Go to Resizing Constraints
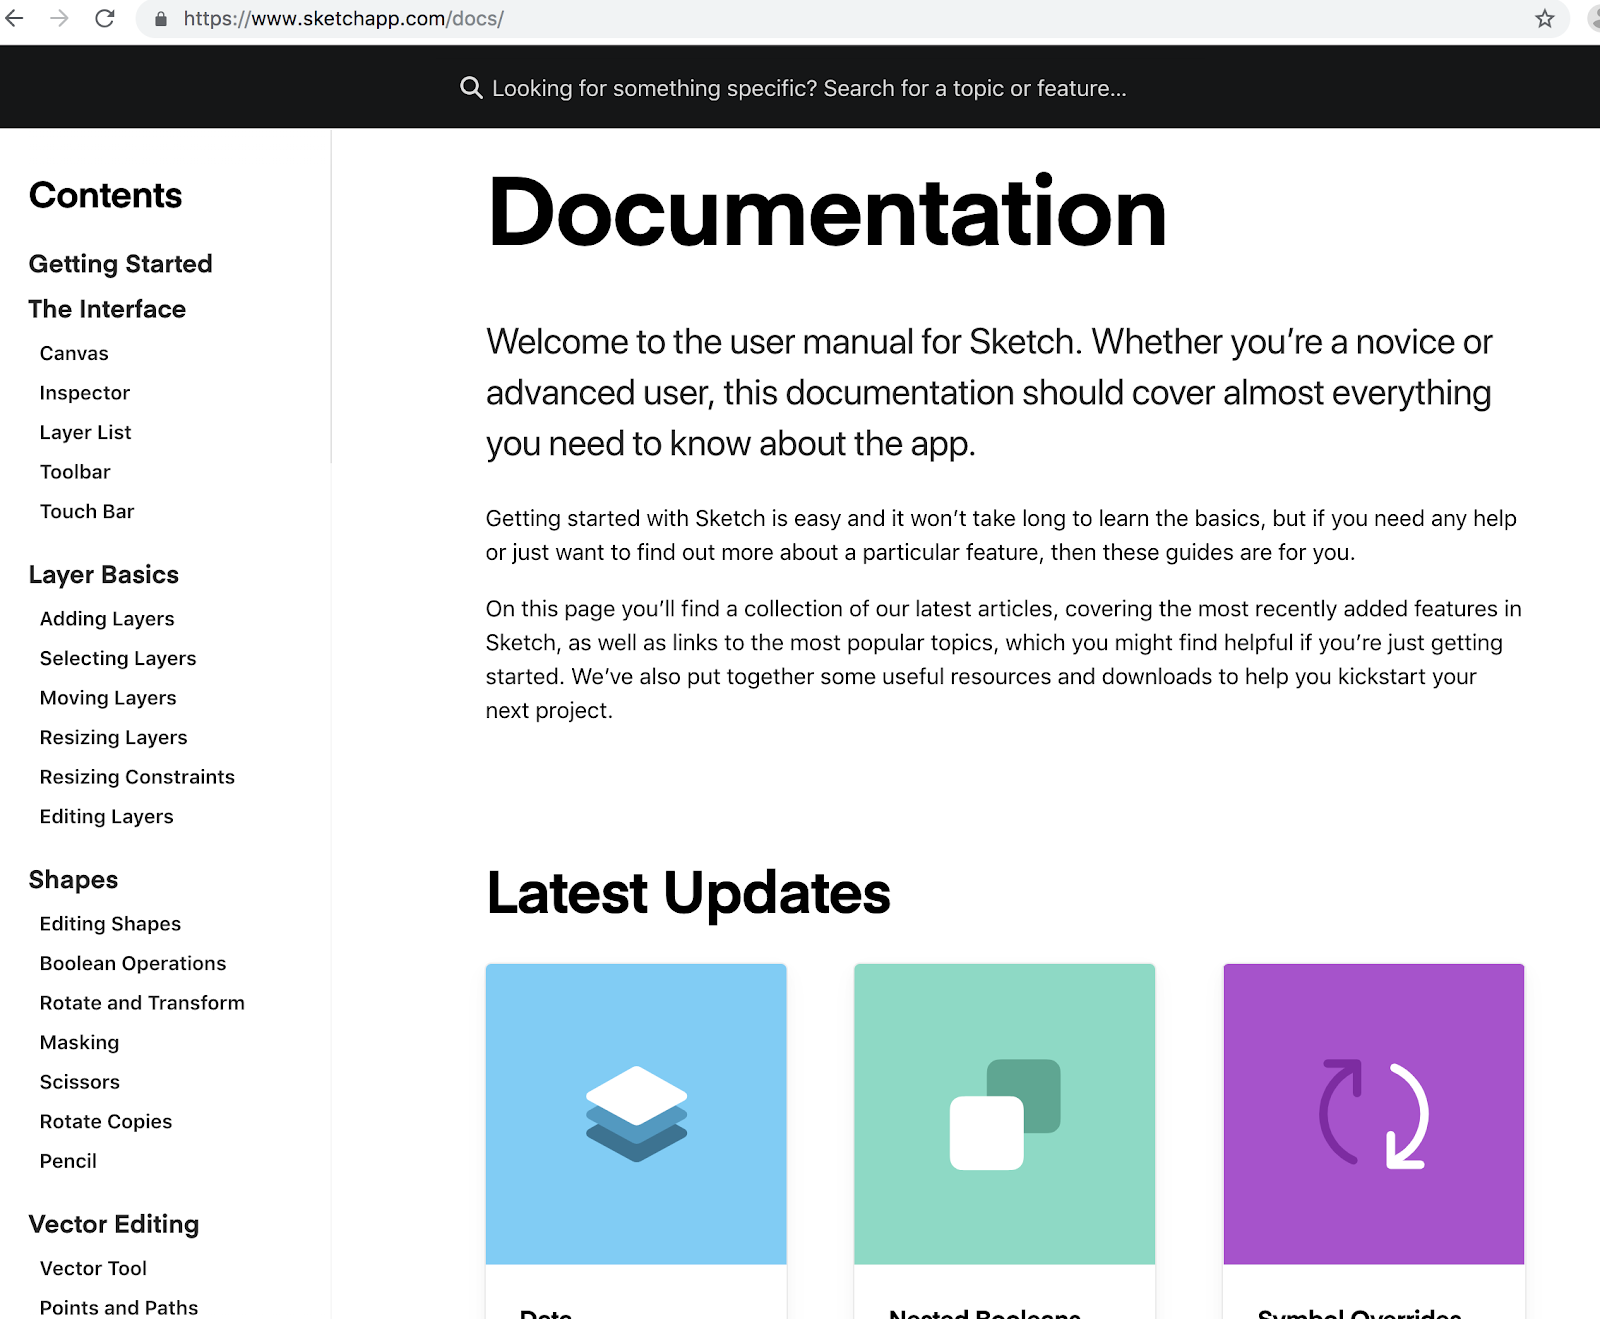Viewport: 1600px width, 1319px height. tap(137, 777)
